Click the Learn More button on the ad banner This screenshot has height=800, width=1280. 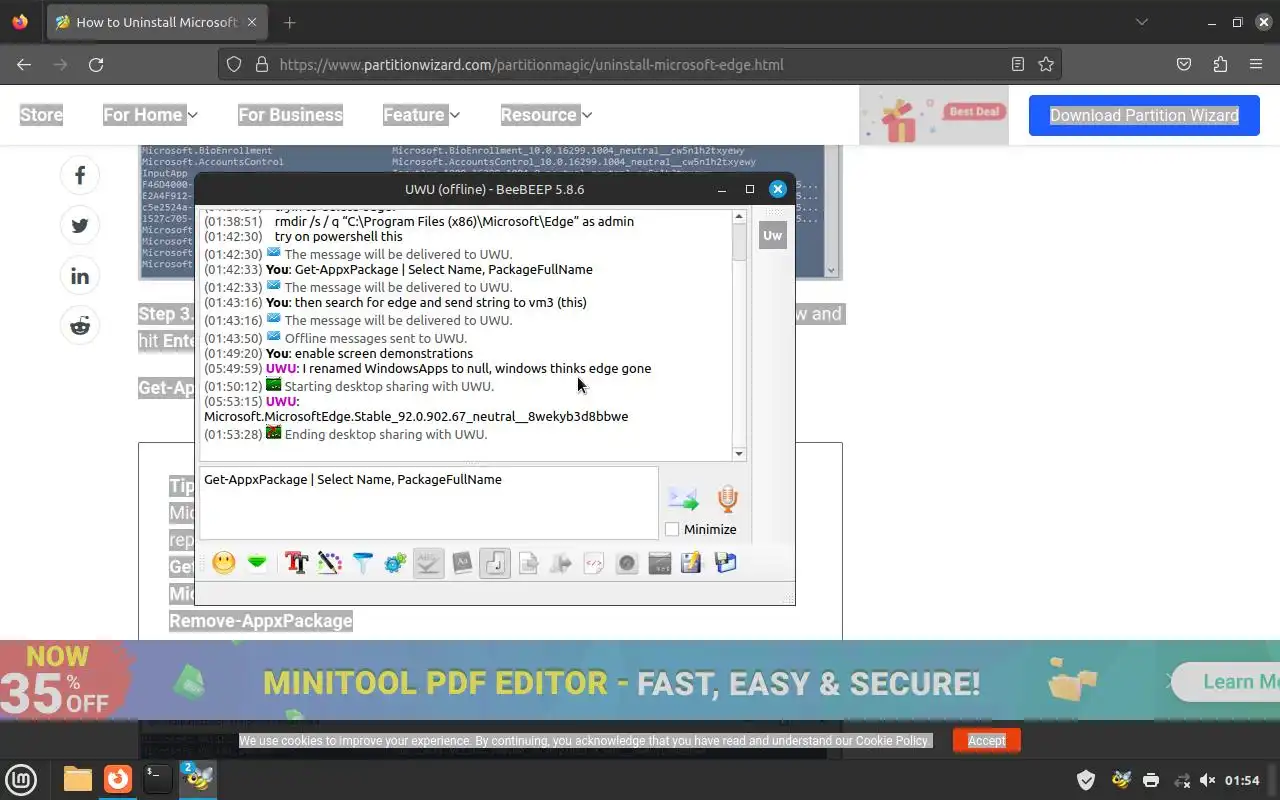click(1228, 682)
